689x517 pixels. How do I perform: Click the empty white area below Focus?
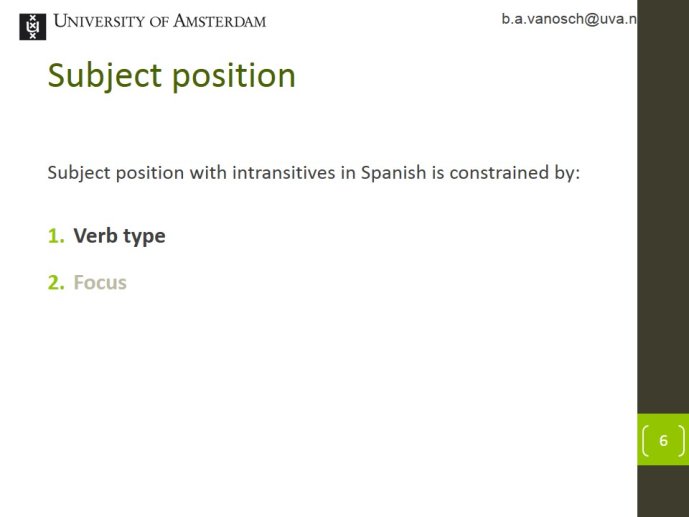pyautogui.click(x=308, y=395)
